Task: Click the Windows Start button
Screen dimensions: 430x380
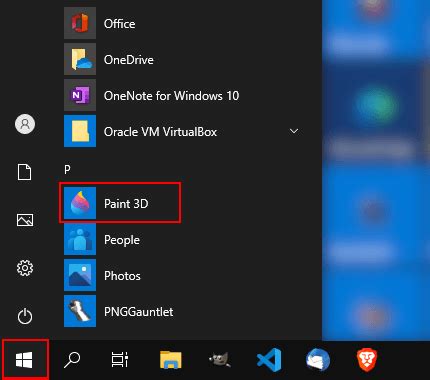Action: (x=24, y=360)
